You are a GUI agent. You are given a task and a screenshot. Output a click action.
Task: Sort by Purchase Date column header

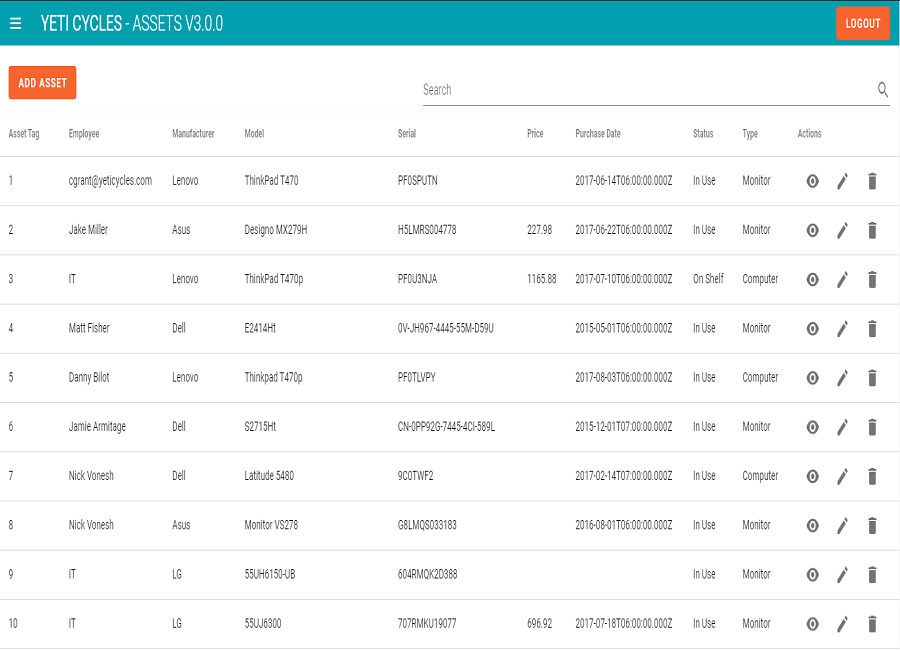[598, 134]
